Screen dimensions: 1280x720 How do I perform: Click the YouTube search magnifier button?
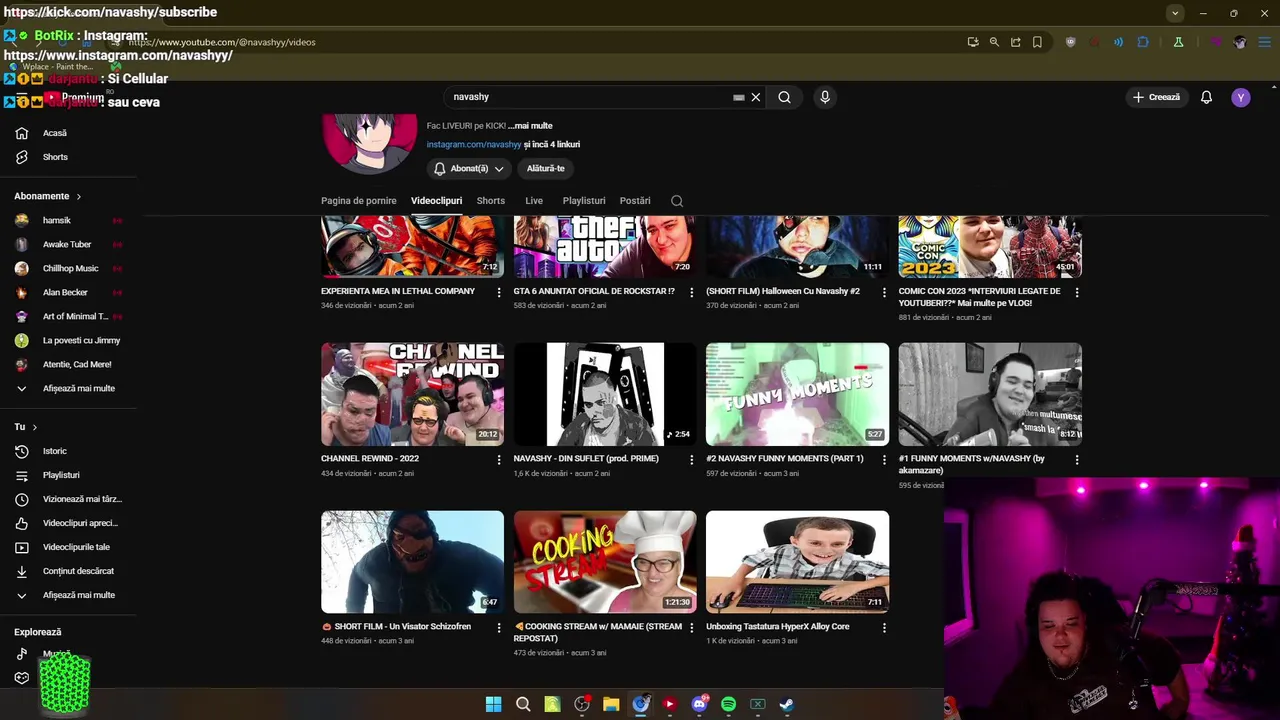point(784,97)
